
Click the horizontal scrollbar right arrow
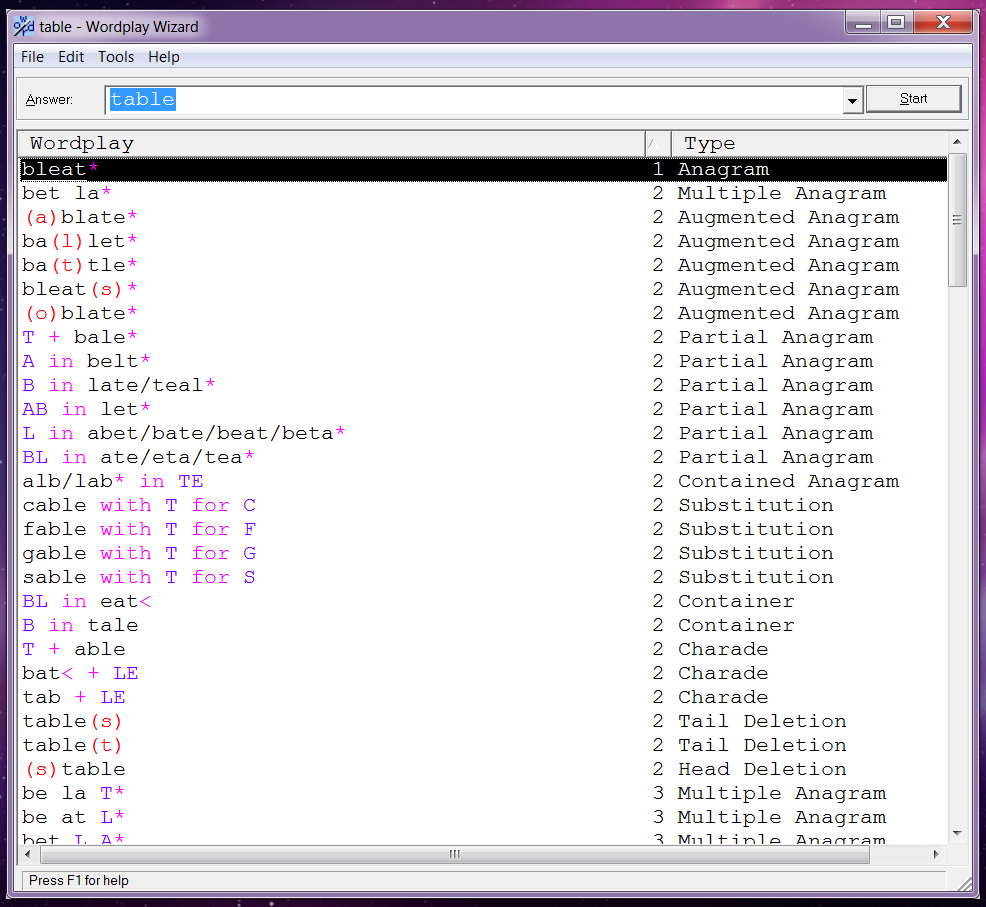(x=936, y=855)
